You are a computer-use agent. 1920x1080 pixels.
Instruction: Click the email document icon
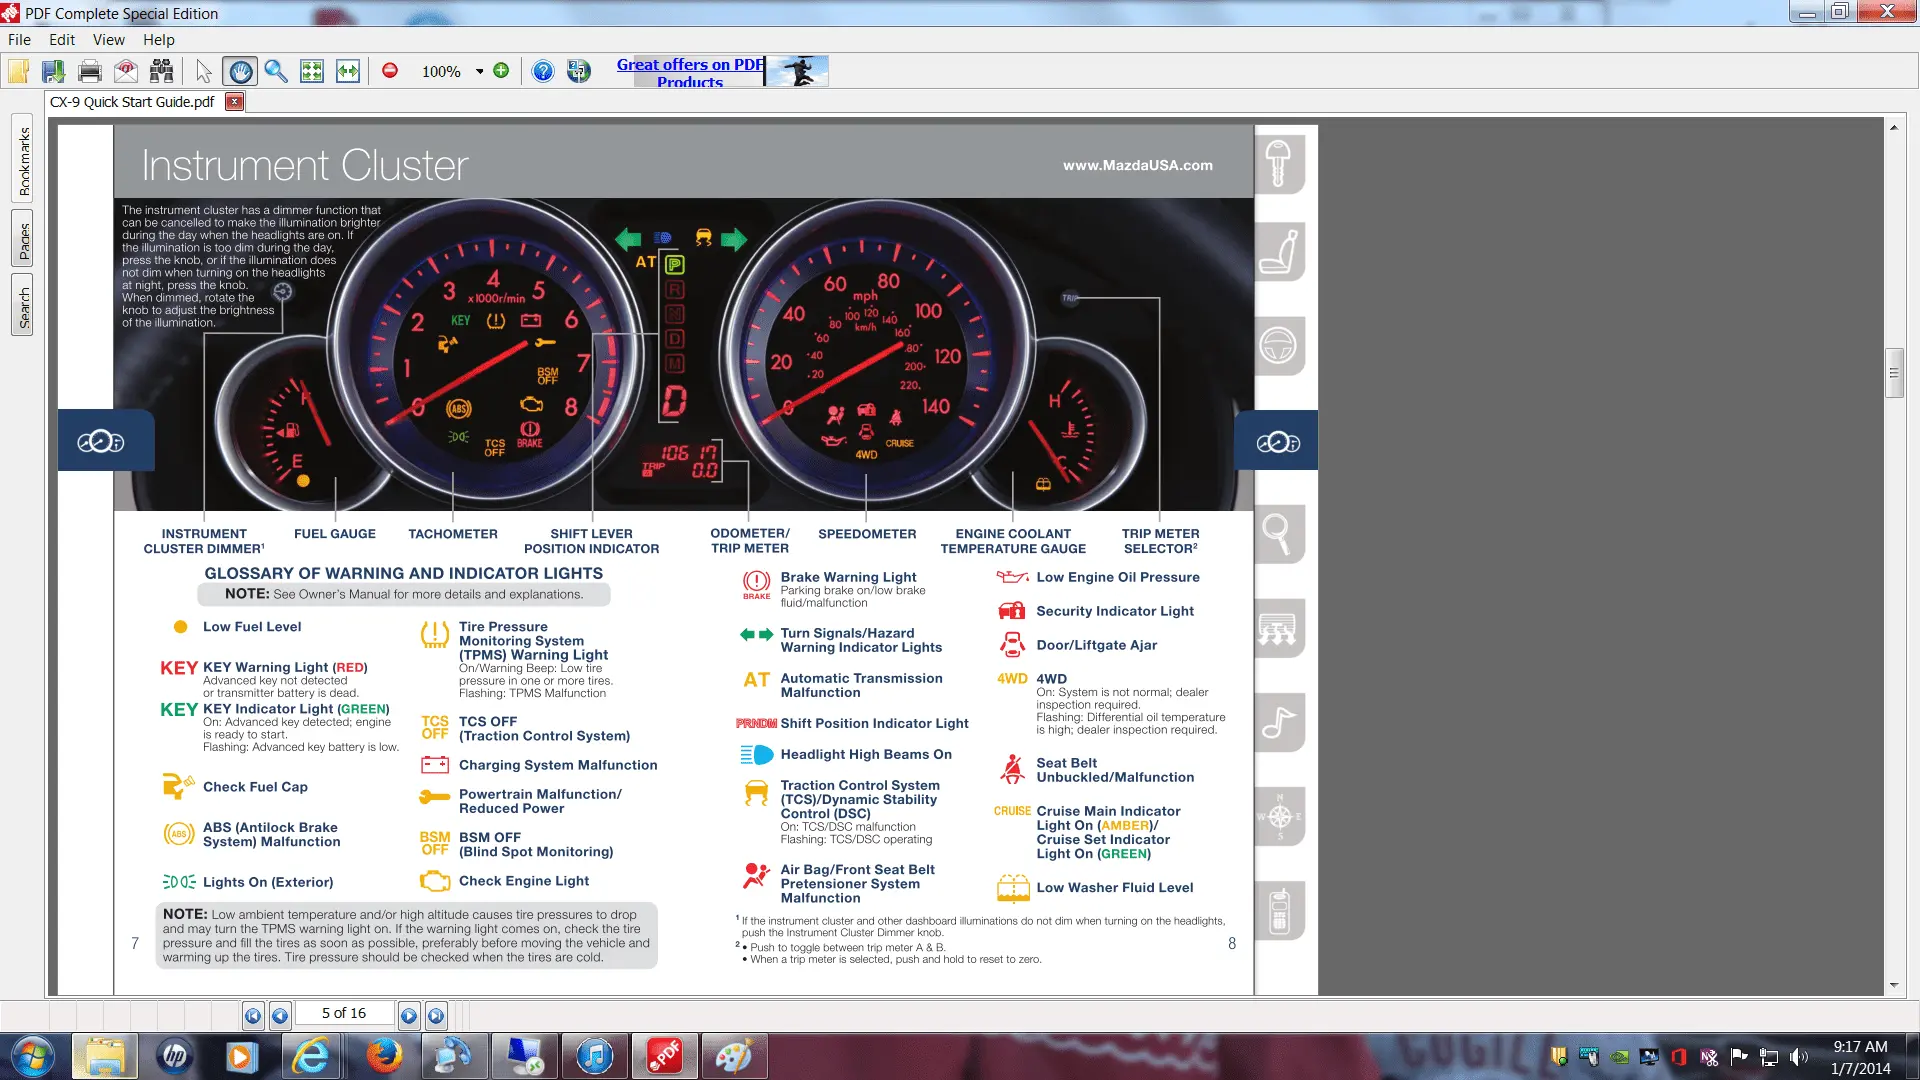pos(126,71)
